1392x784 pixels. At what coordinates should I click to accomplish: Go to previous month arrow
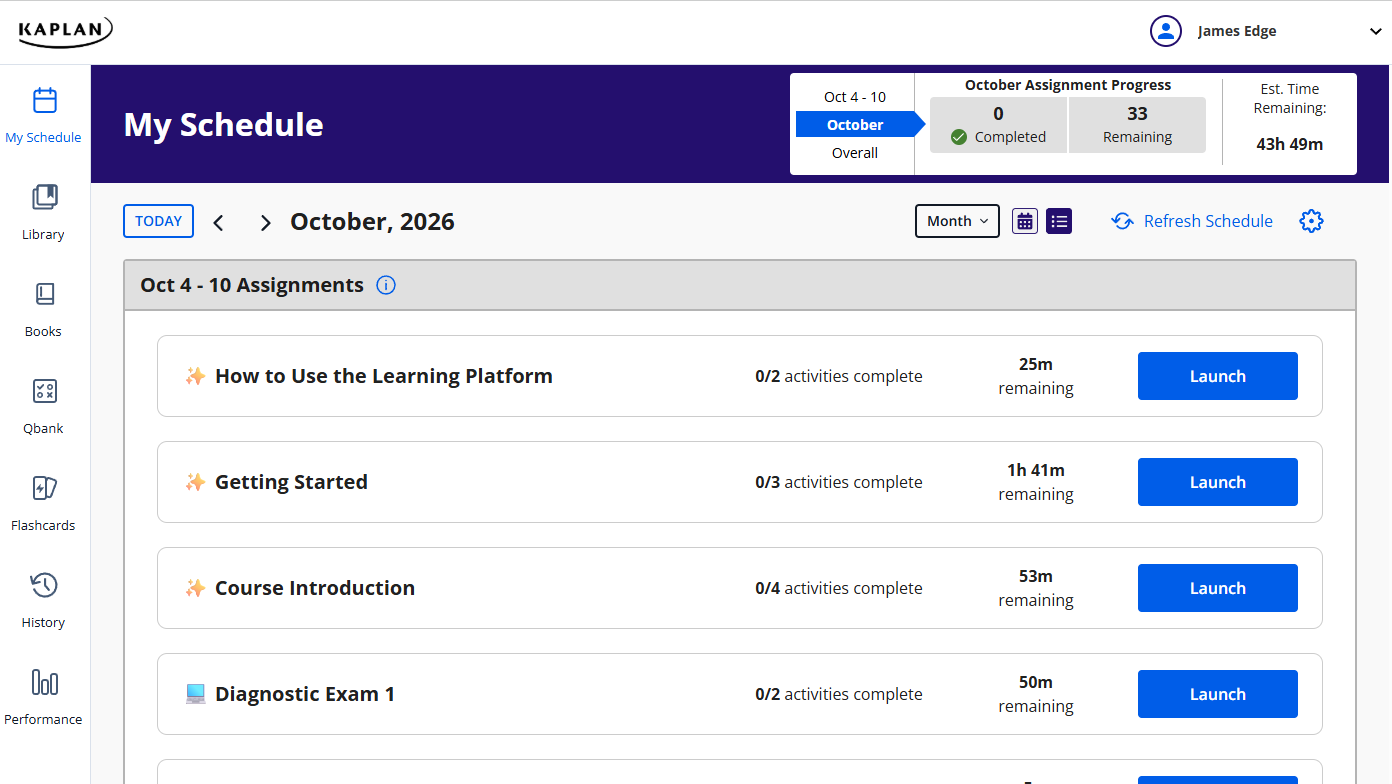click(x=219, y=222)
